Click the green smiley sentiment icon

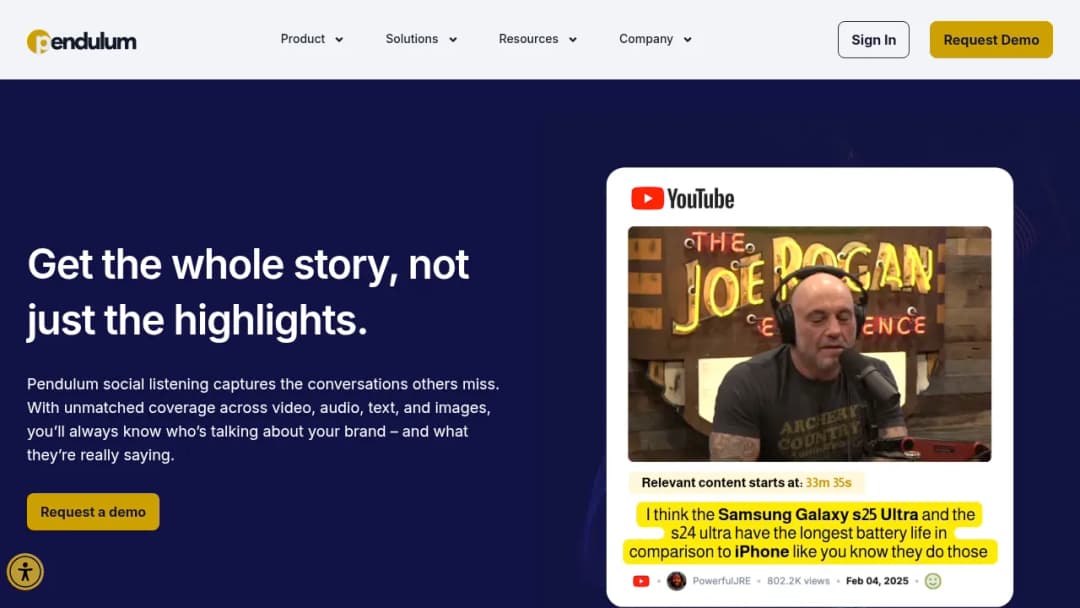click(x=933, y=581)
